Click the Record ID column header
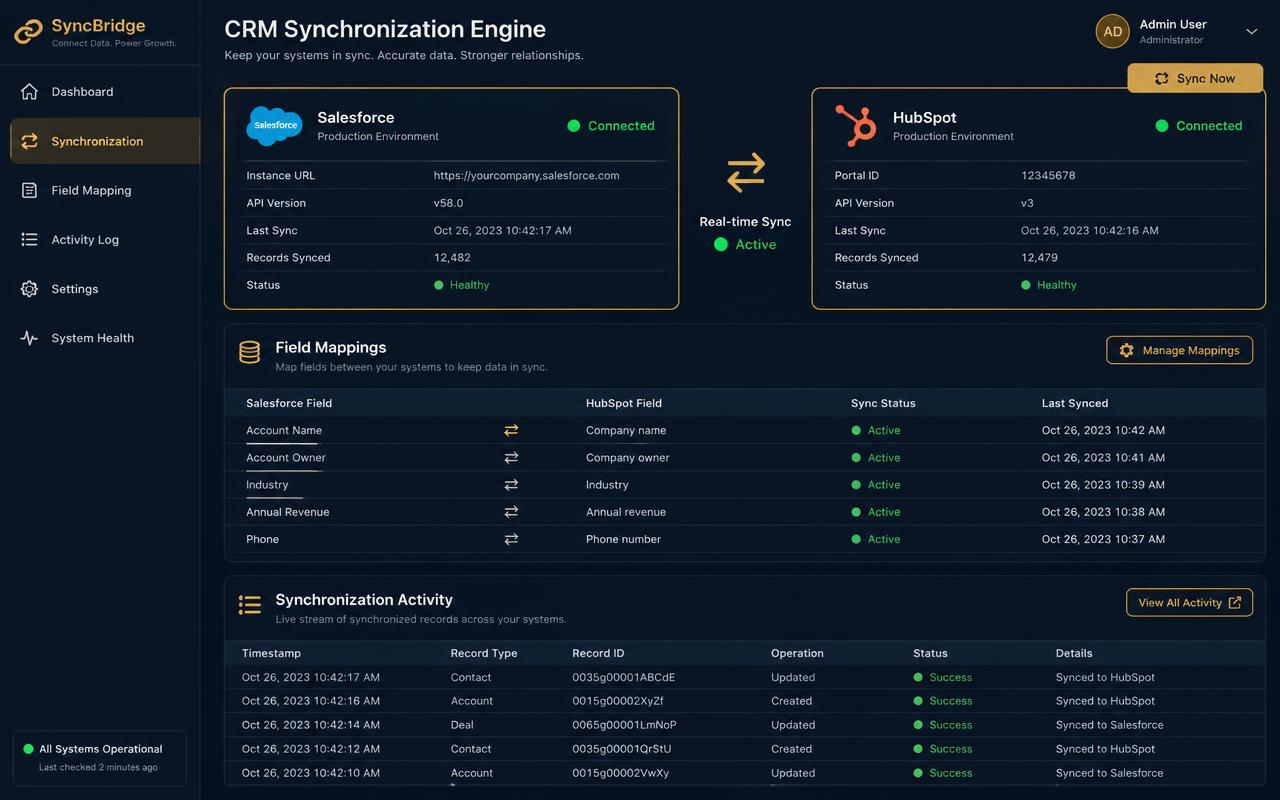The width and height of the screenshot is (1280, 800). click(598, 653)
